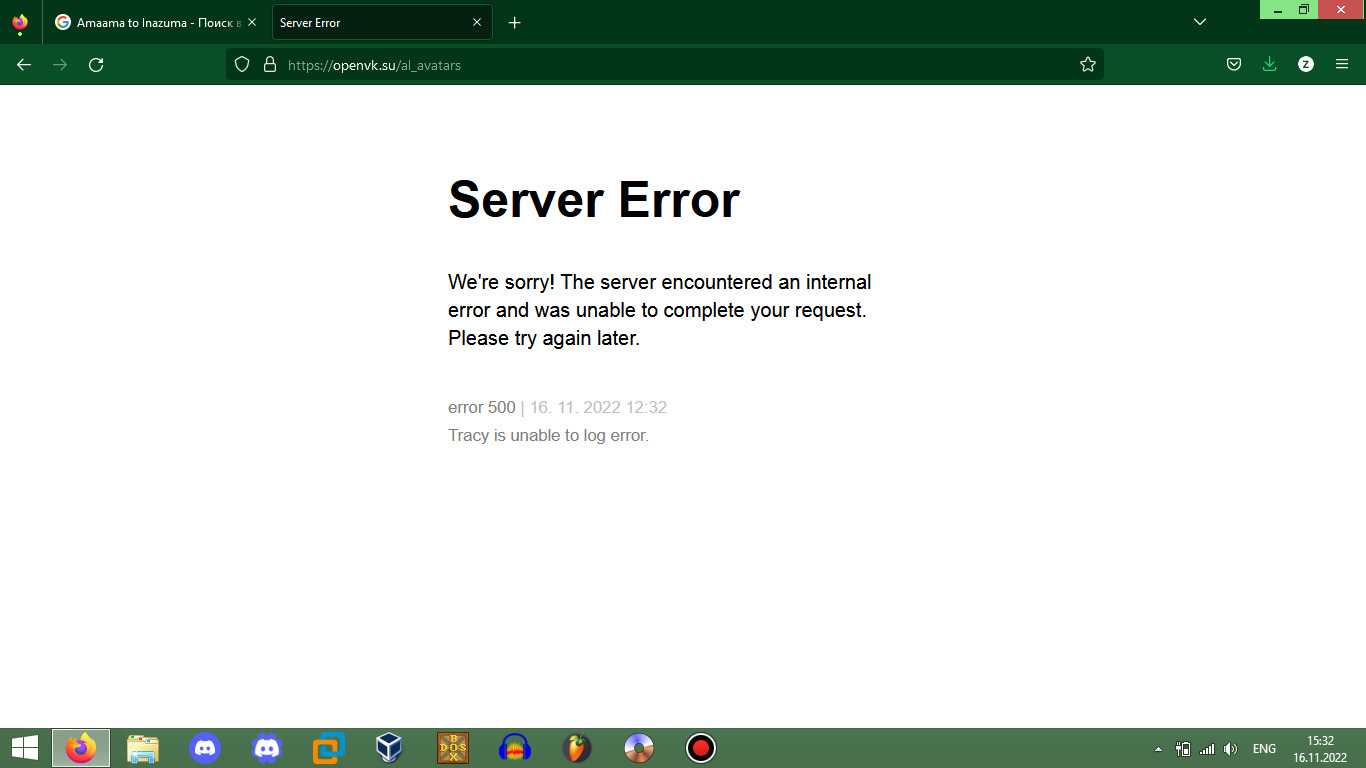The height and width of the screenshot is (768, 1366).
Task: Go forward to the next page
Action: pyautogui.click(x=60, y=65)
